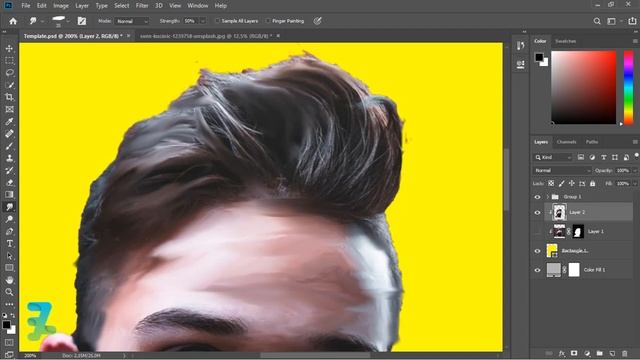The height and width of the screenshot is (360, 640).
Task: Open the Image menu
Action: (x=61, y=6)
